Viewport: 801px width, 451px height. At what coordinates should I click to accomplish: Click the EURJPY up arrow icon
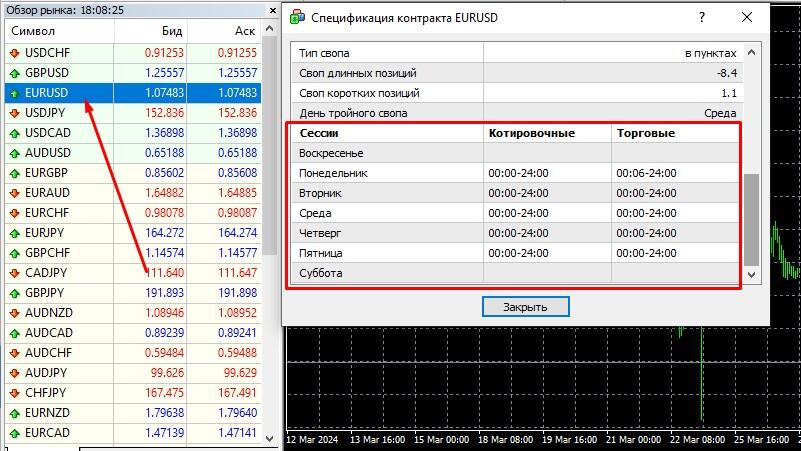click(14, 233)
